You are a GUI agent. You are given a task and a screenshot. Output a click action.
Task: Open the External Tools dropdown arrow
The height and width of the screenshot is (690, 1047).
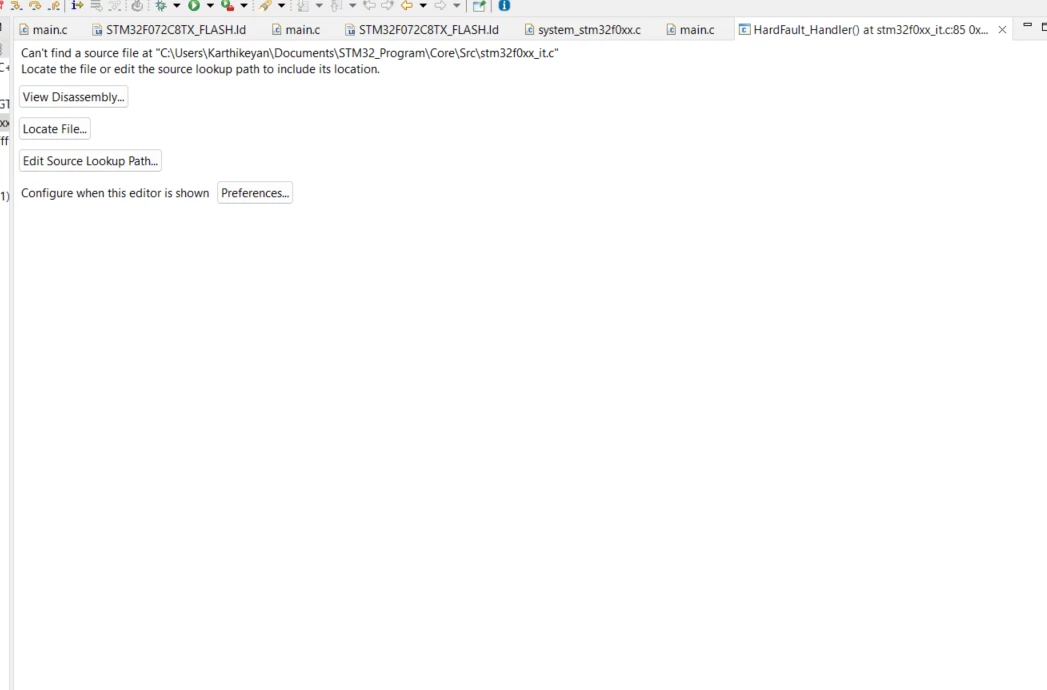(244, 5)
